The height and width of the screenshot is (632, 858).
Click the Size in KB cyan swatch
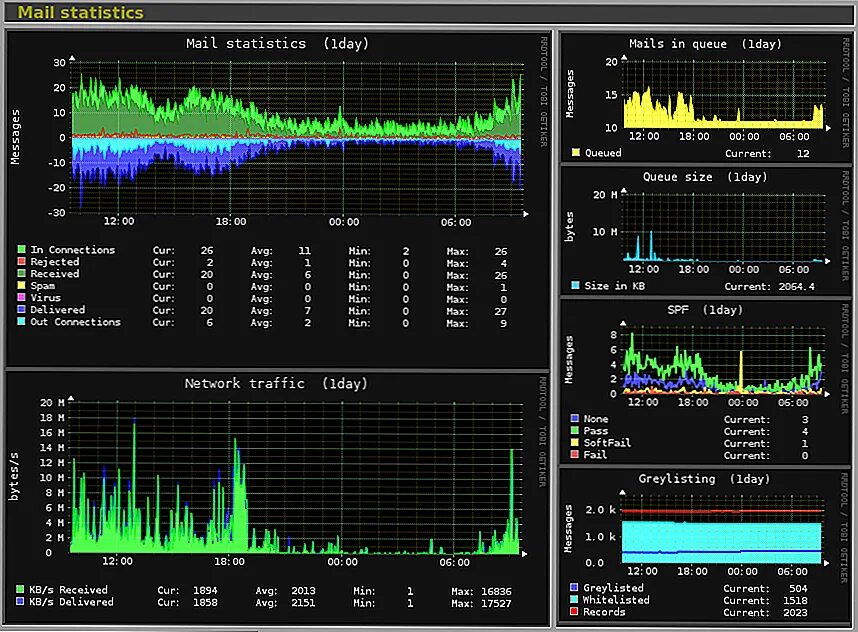point(575,286)
